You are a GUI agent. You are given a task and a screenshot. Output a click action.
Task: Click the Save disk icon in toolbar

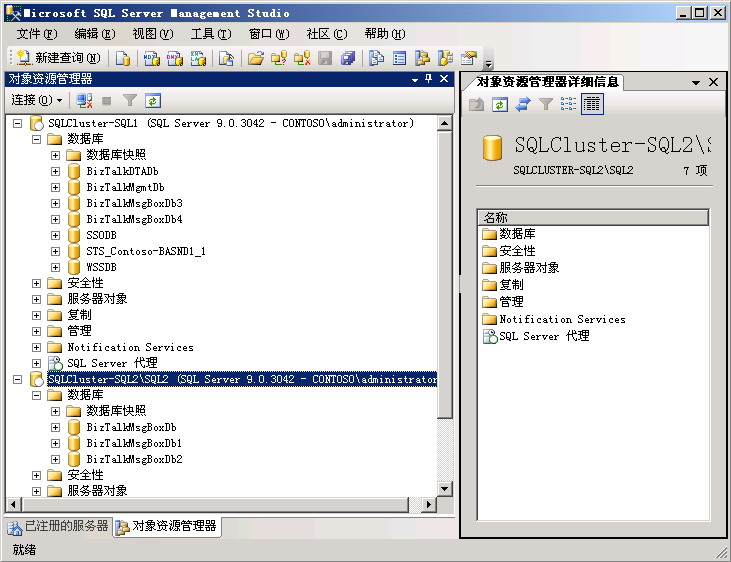click(x=325, y=58)
